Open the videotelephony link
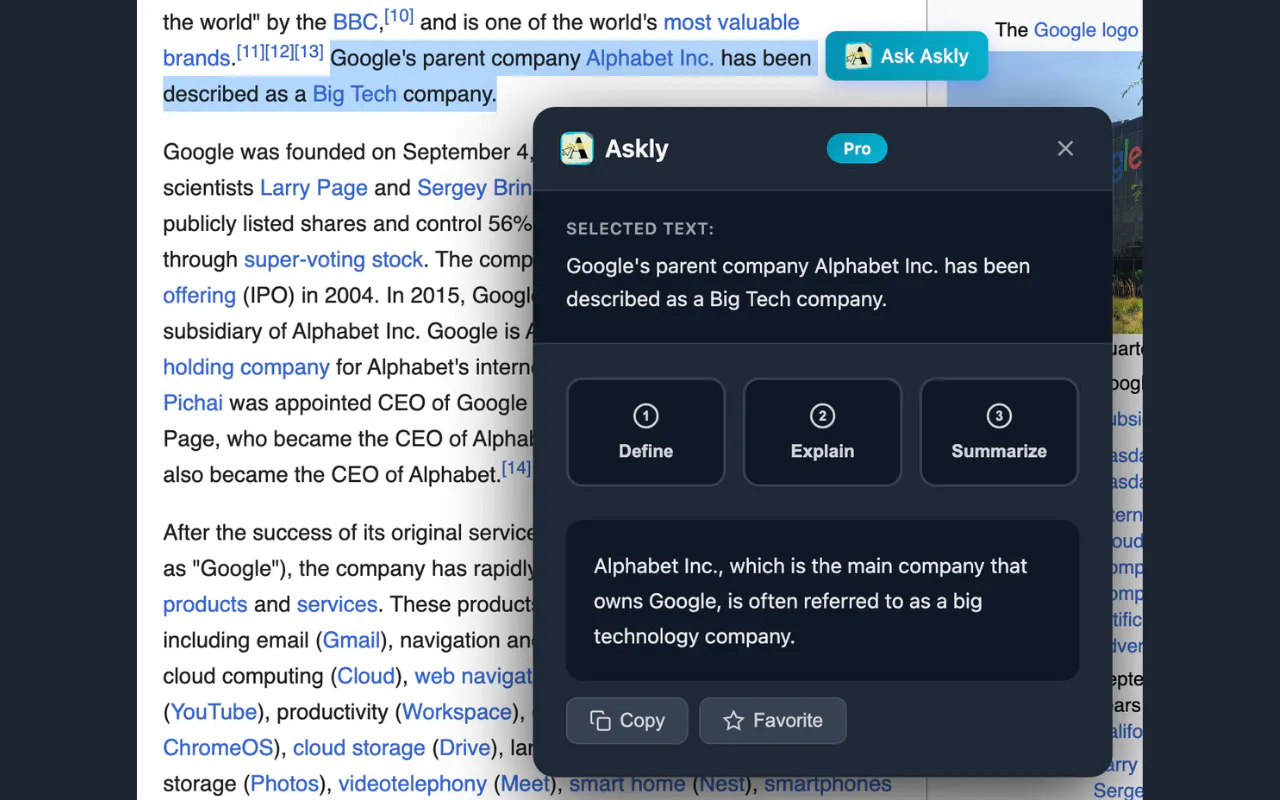Viewport: 1280px width, 800px height. 412,784
